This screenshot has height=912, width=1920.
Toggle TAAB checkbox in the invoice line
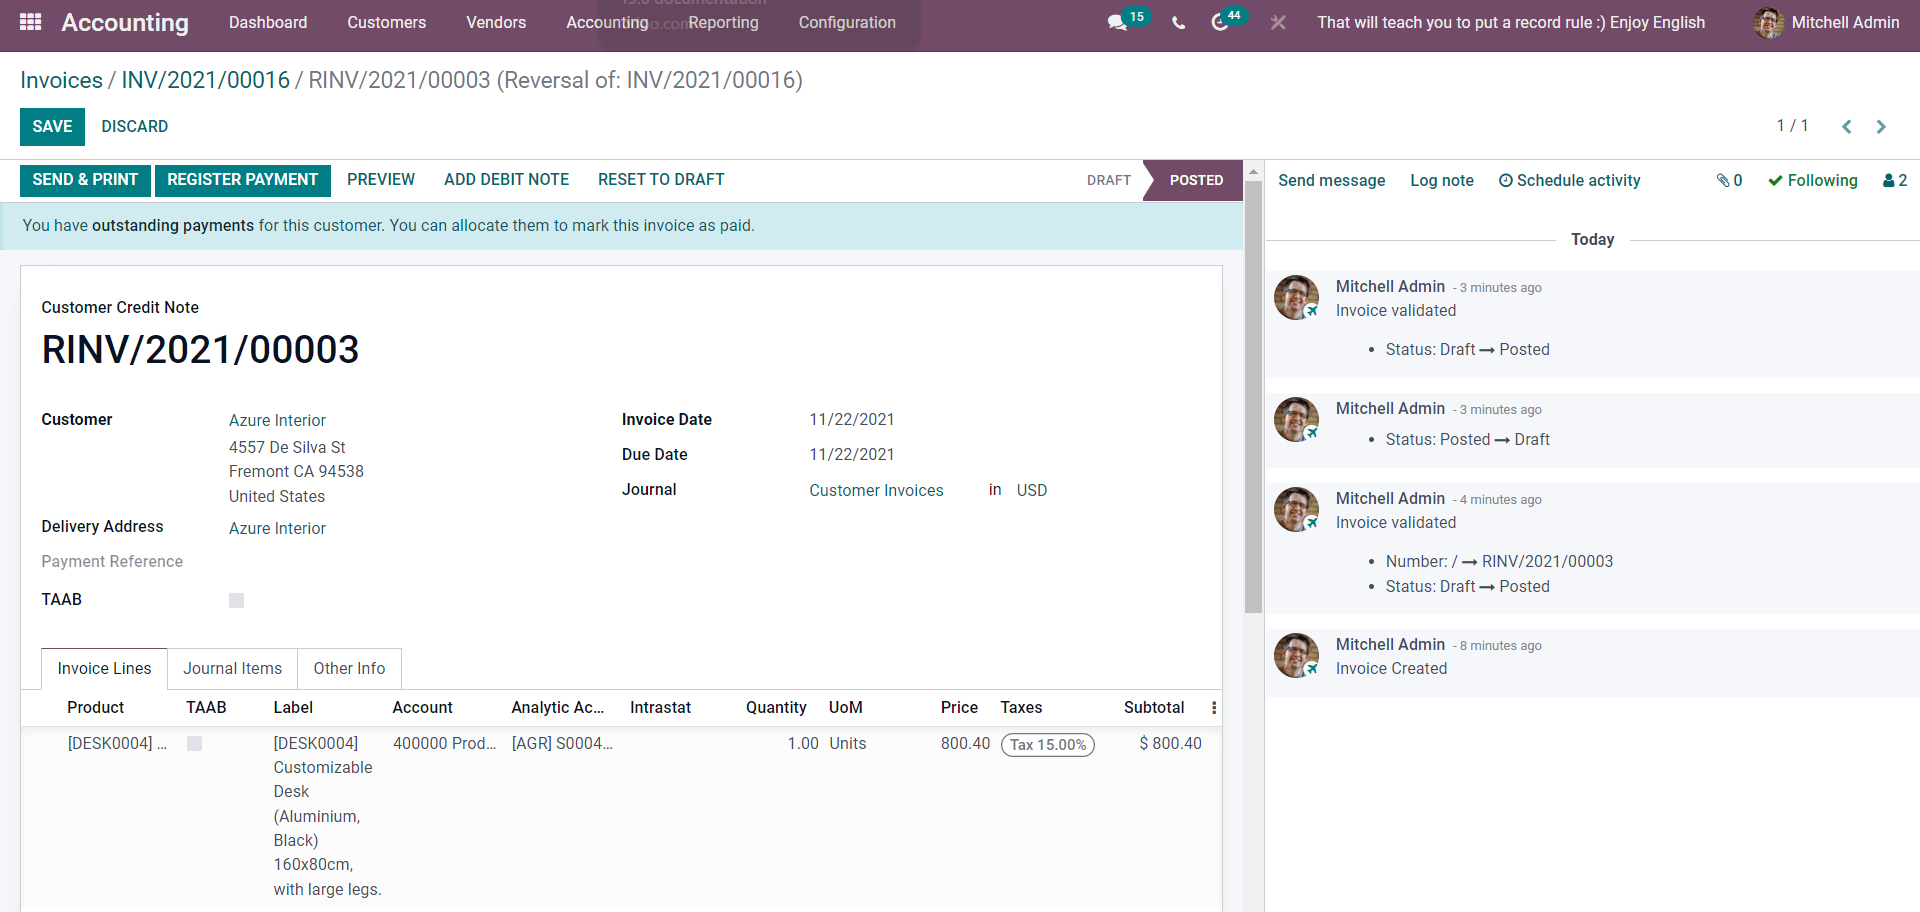tap(195, 744)
